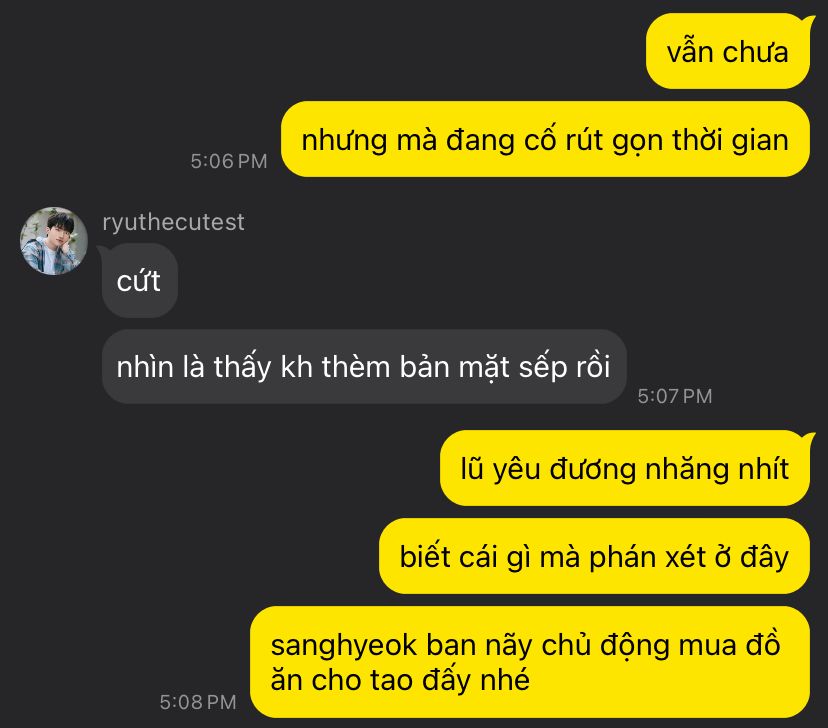Tap the 5:06 PM timestamp
The width and height of the screenshot is (828, 728).
229,161
